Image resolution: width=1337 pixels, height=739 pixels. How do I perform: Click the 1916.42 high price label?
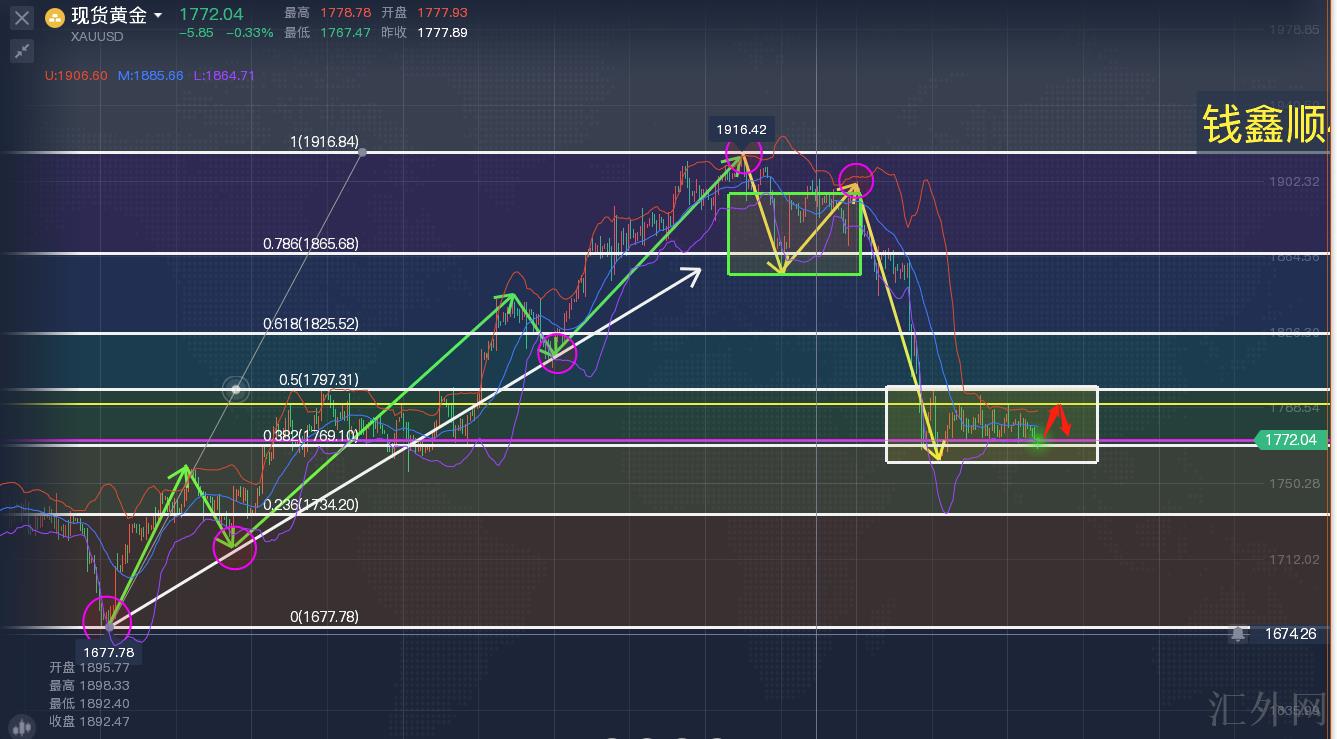(741, 129)
